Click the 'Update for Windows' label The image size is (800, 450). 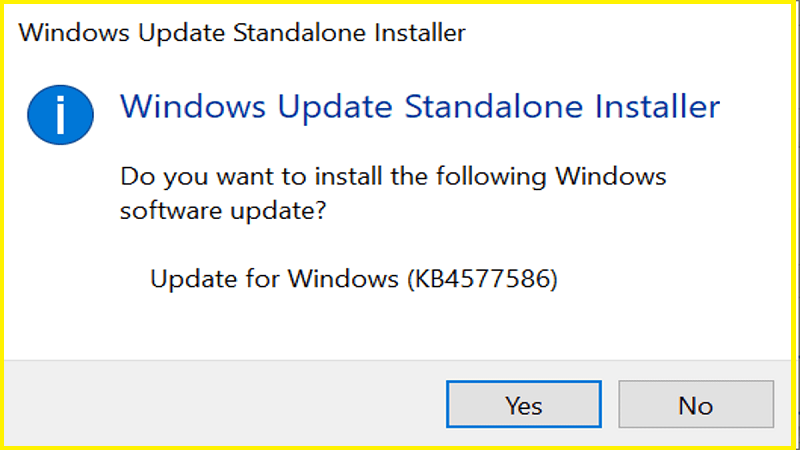[275, 278]
